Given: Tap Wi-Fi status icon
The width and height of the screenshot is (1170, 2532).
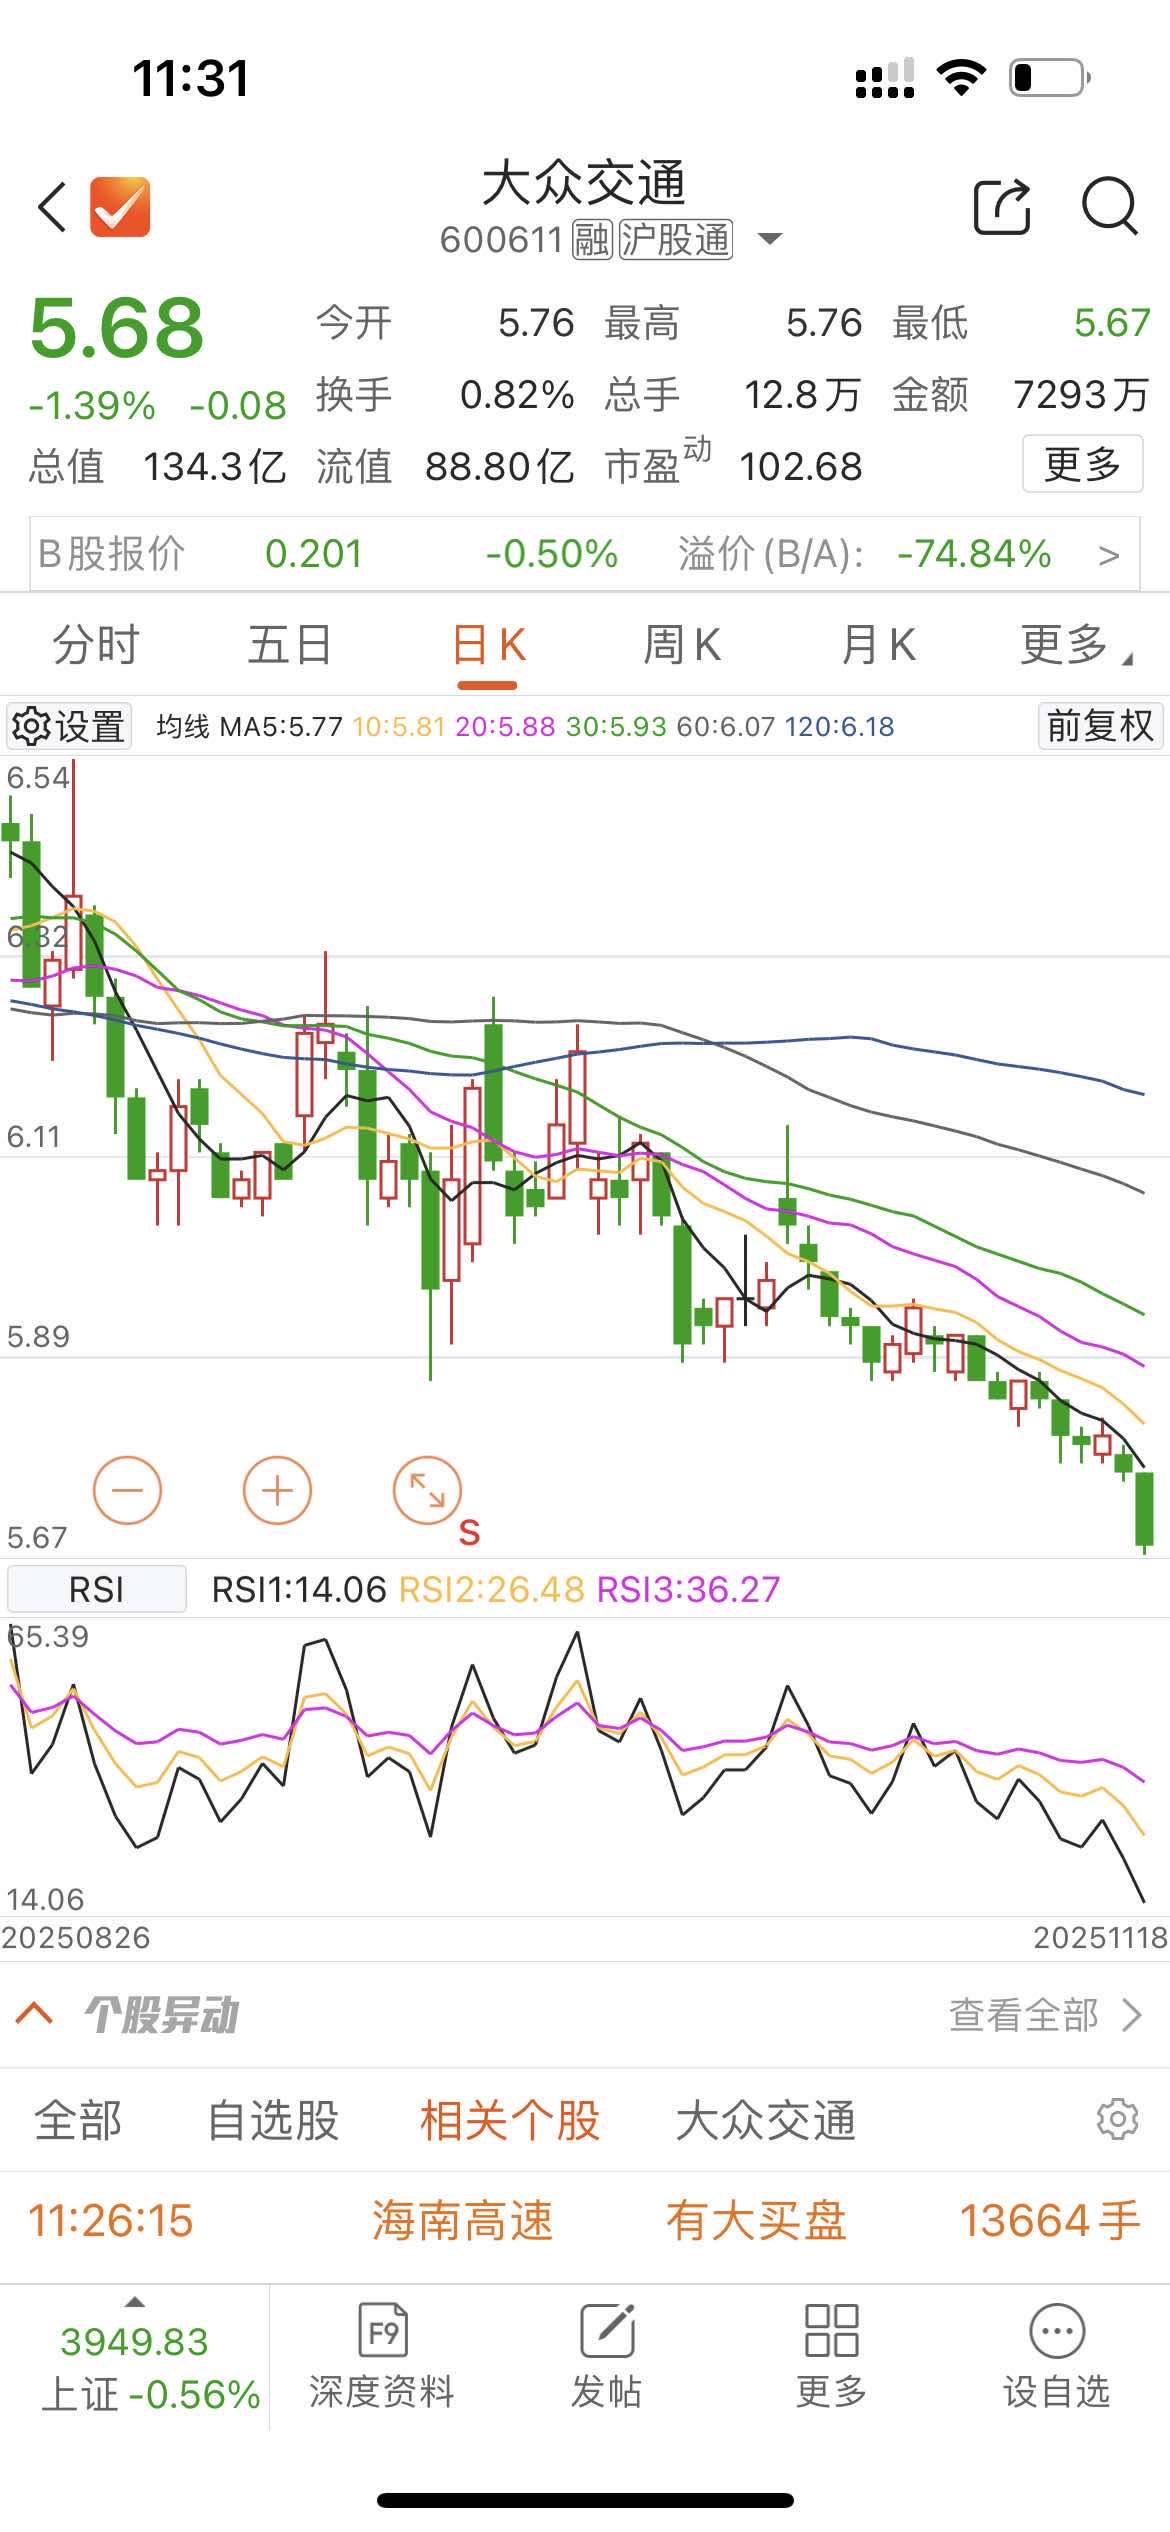Looking at the screenshot, I should point(961,77).
